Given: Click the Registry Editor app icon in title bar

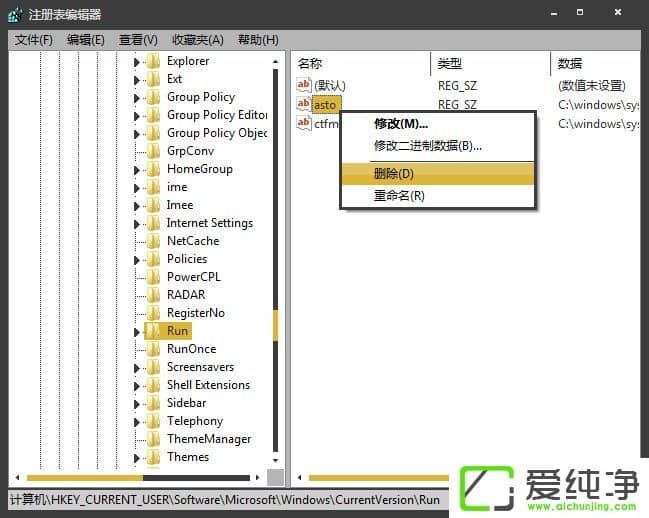Looking at the screenshot, I should 15,14.
